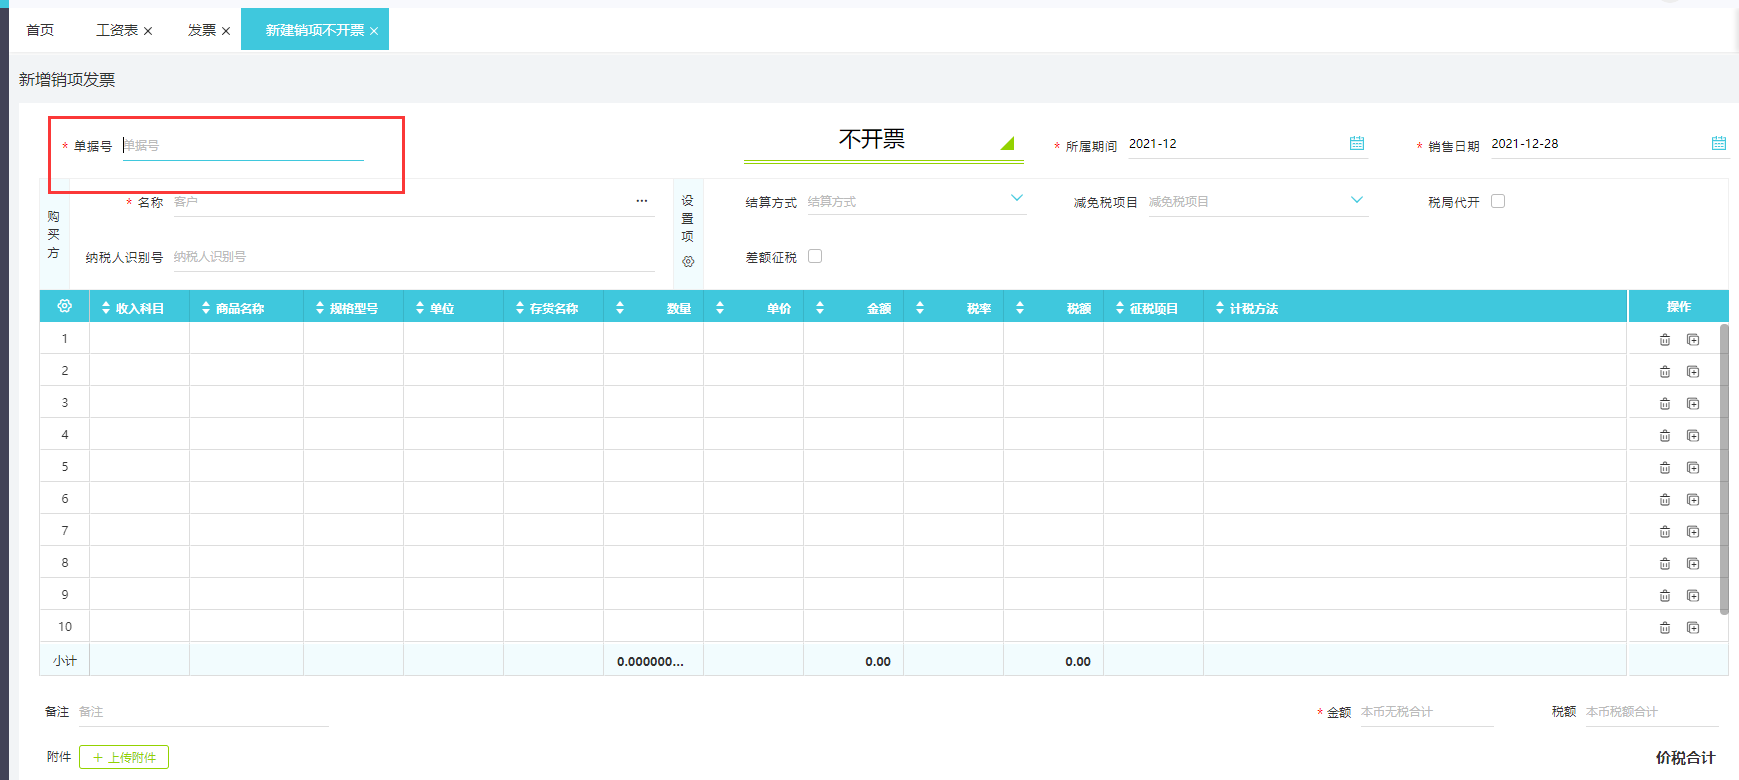Delete row 10 using the trash icon
Image resolution: width=1739 pixels, height=780 pixels.
[1665, 628]
